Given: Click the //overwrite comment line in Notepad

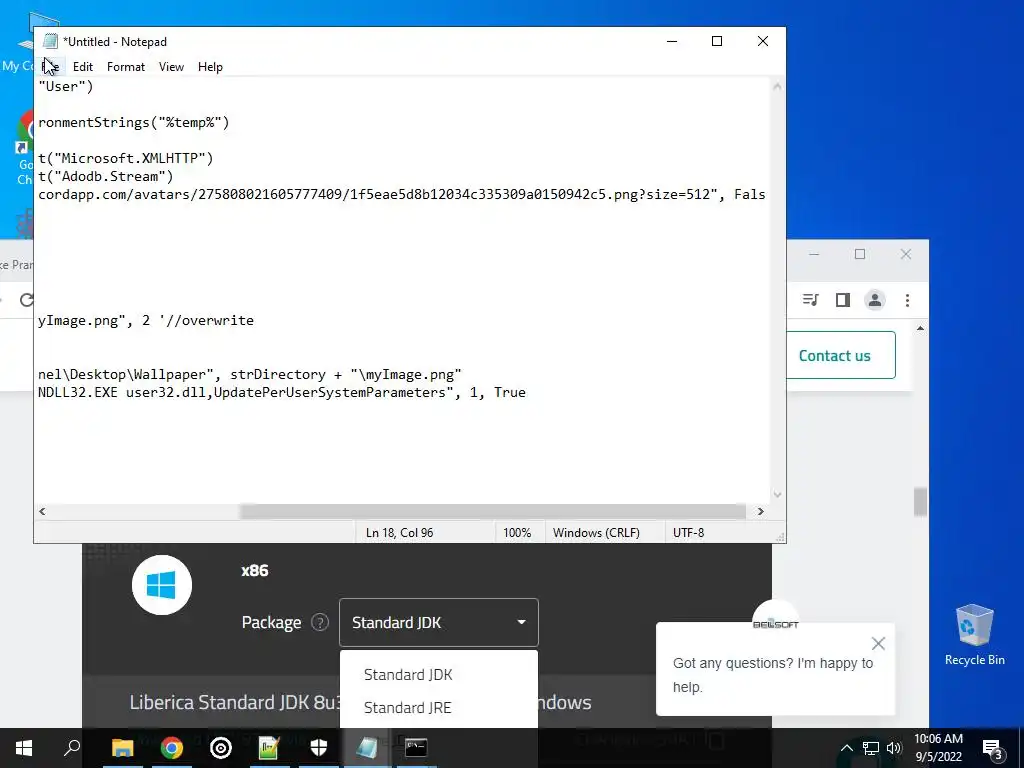Looking at the screenshot, I should pos(146,320).
